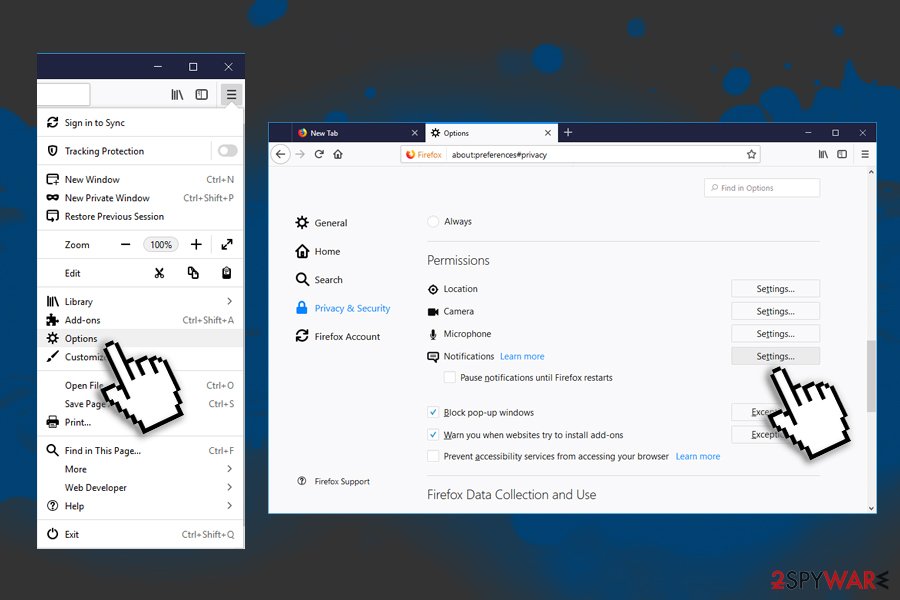Select the Always radio option
Image resolution: width=900 pixels, height=600 pixels.
[x=433, y=222]
